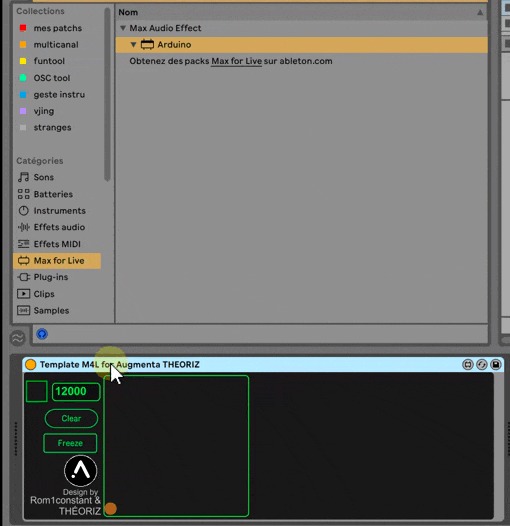The width and height of the screenshot is (510, 526).
Task: Toggle the waveform button left of preview bar
Action: click(18, 338)
